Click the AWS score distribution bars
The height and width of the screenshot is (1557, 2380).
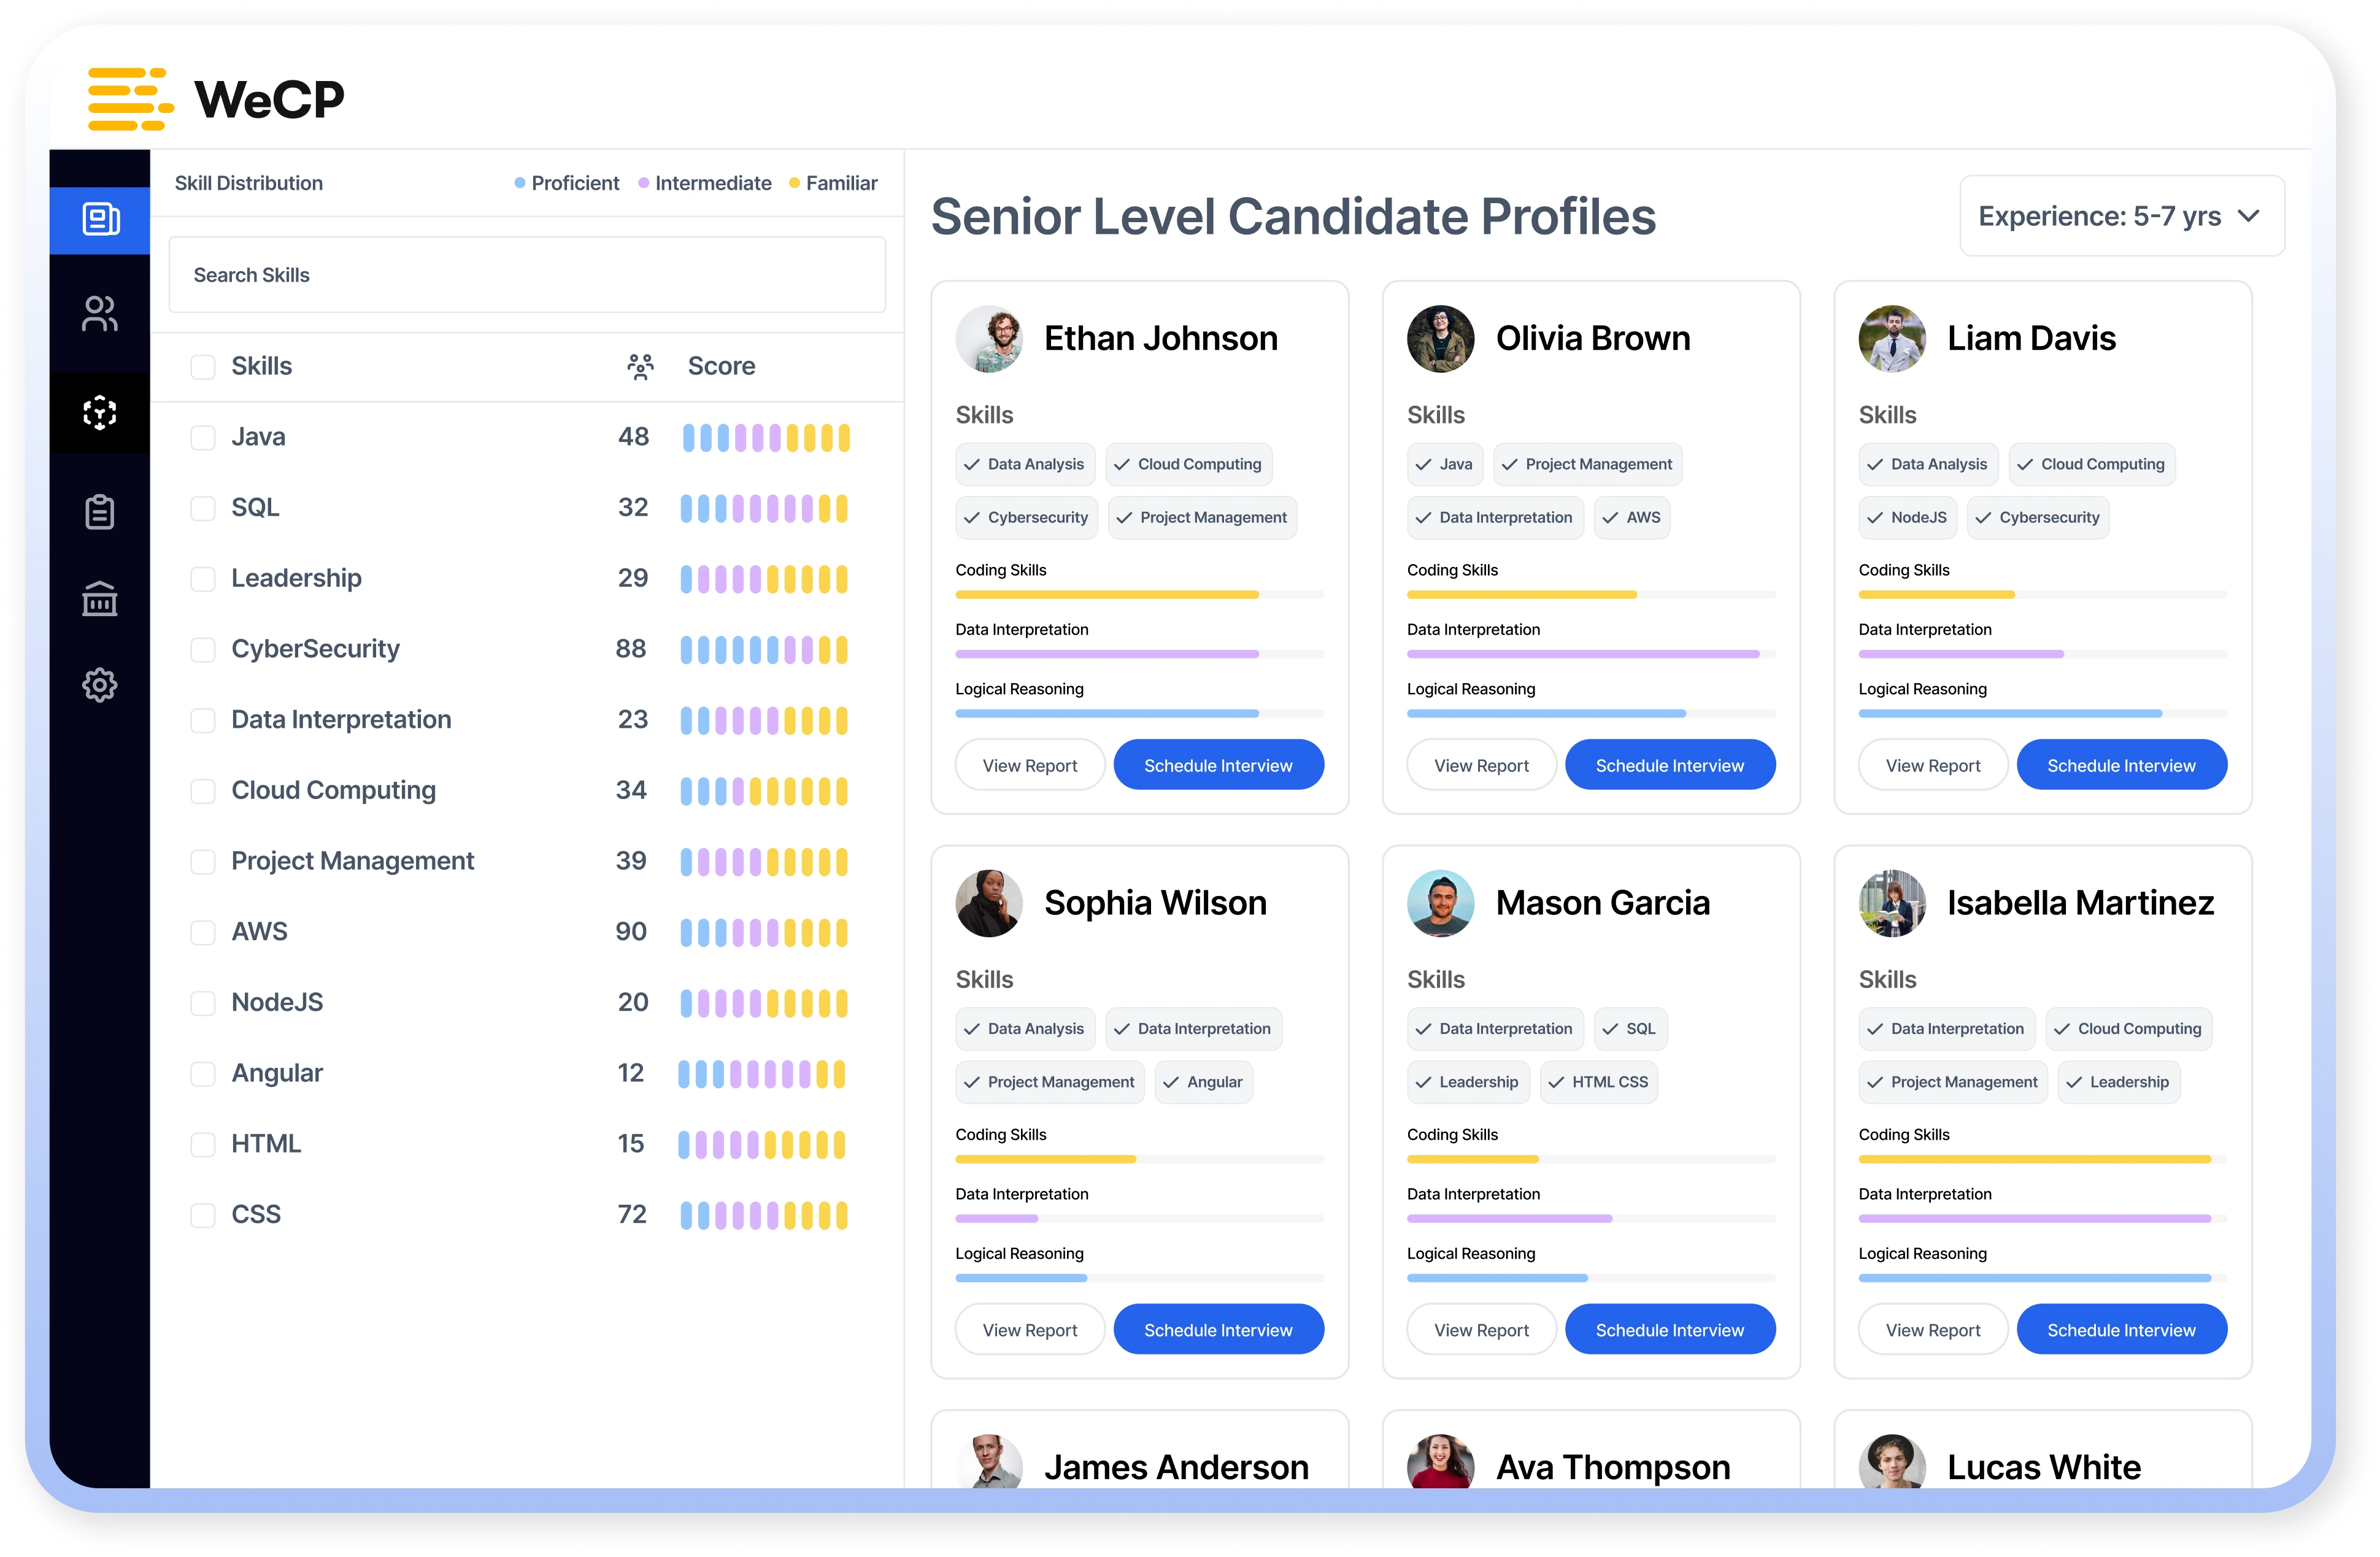click(764, 932)
